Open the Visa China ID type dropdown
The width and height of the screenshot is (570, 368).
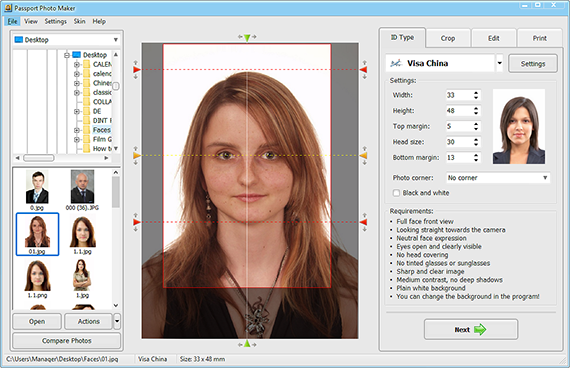[499, 63]
